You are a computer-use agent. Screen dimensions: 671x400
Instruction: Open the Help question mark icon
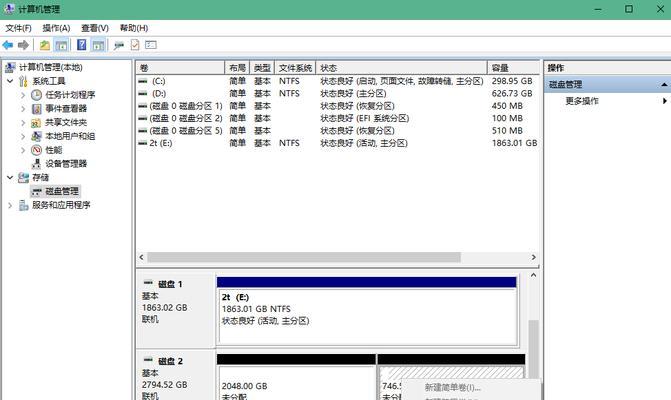coord(81,45)
